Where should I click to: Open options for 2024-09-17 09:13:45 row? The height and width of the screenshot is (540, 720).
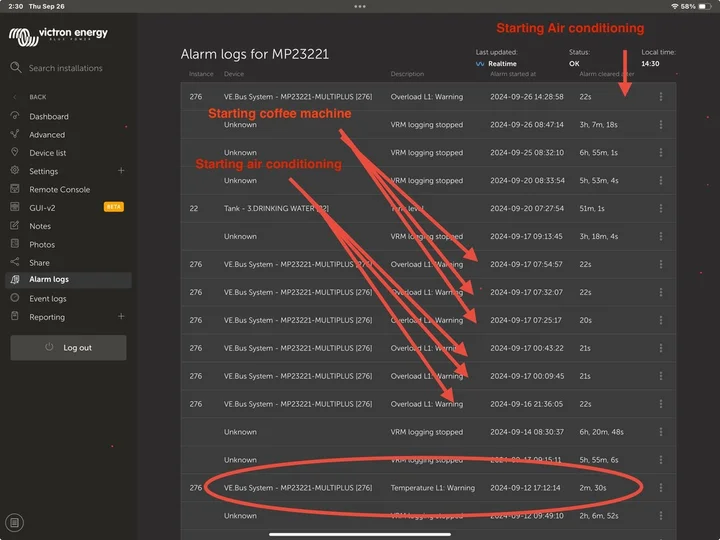[661, 236]
